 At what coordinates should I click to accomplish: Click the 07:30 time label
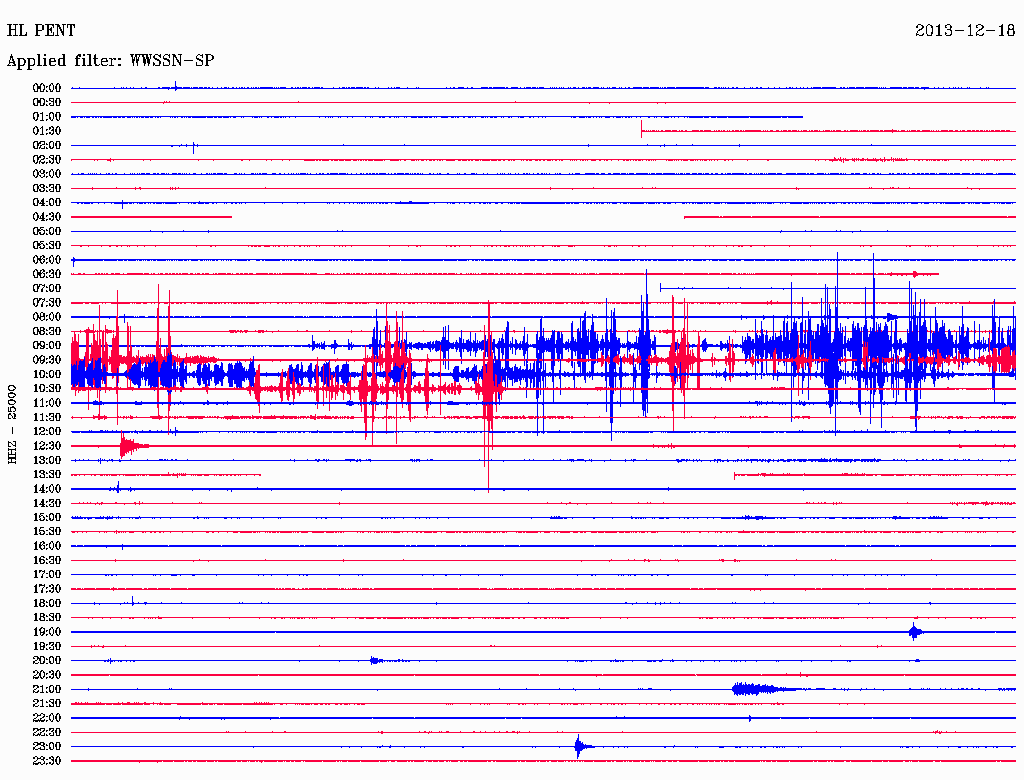click(47, 303)
